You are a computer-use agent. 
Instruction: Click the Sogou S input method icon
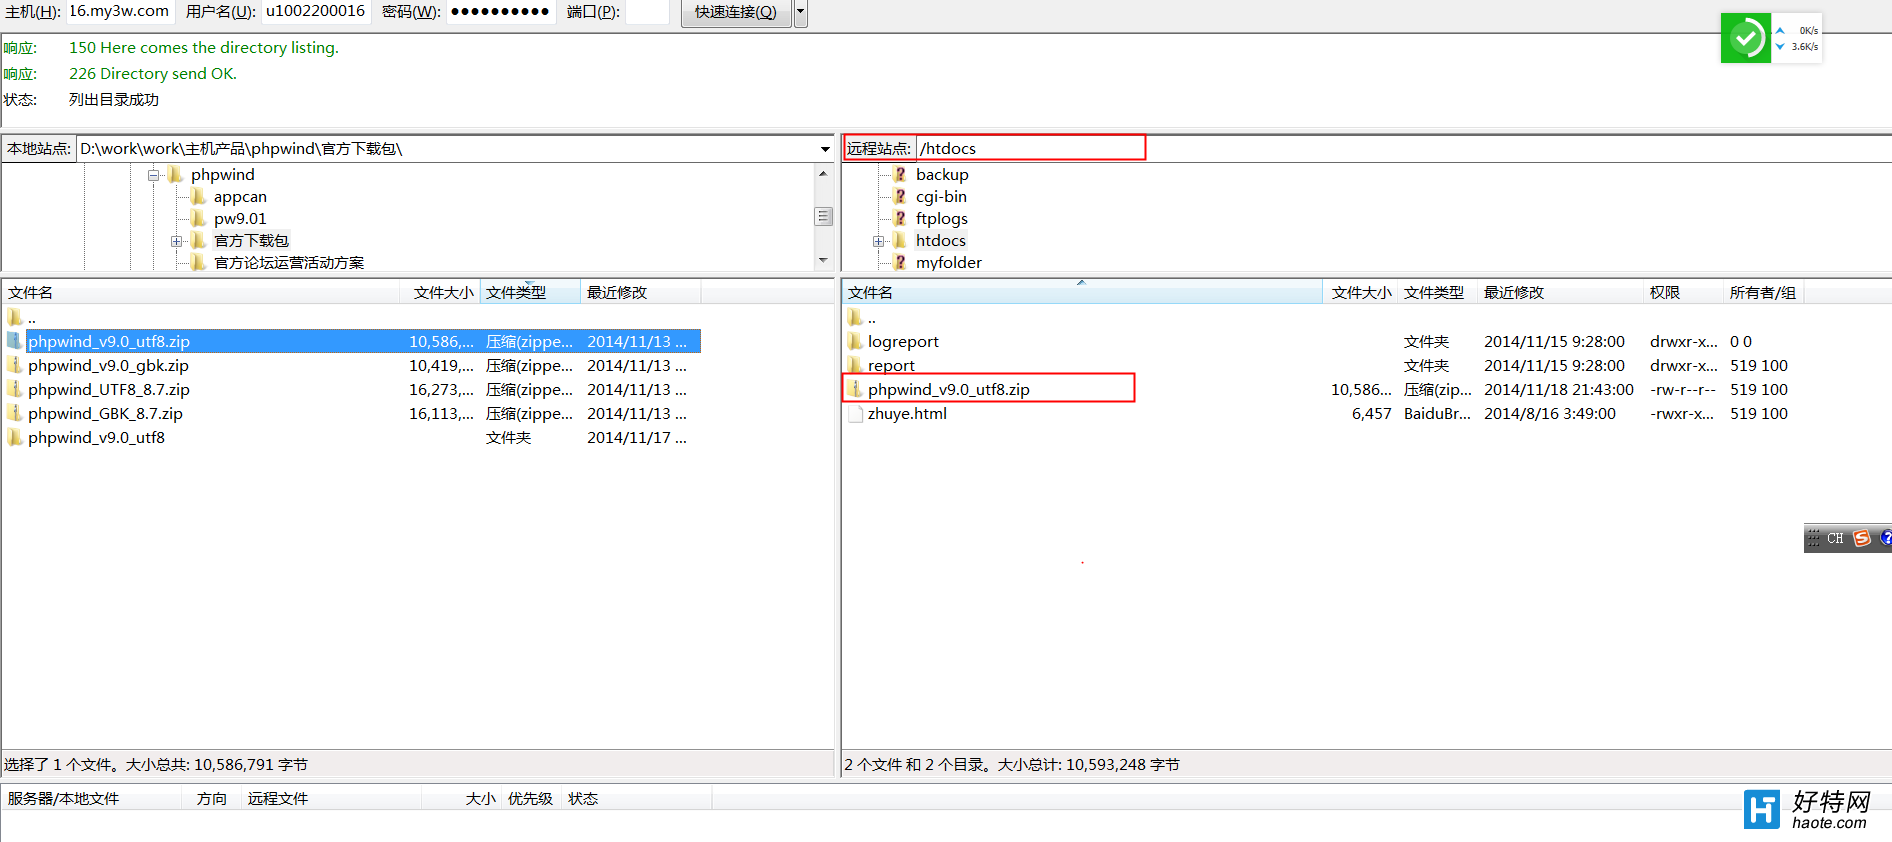tap(1862, 539)
